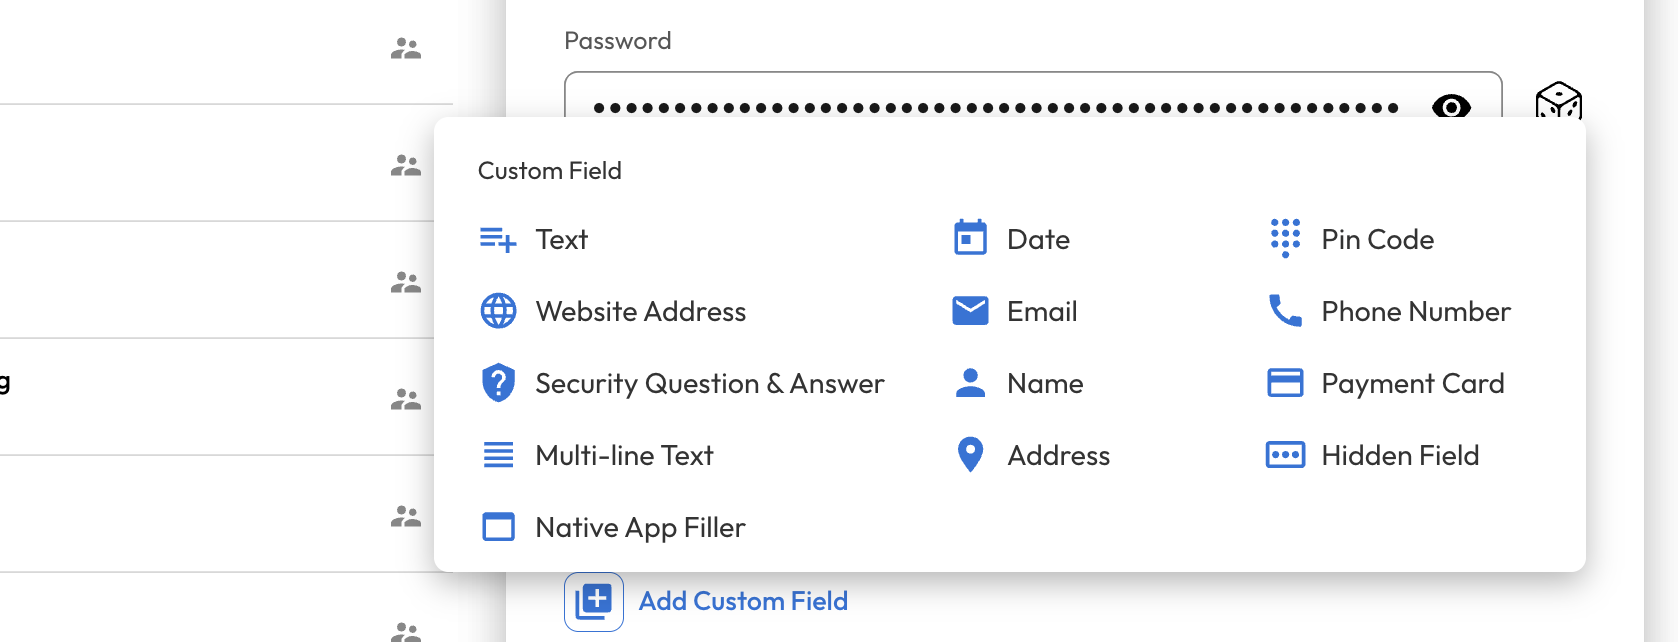Click the Email envelope icon
The width and height of the screenshot is (1678, 642).
(x=970, y=311)
